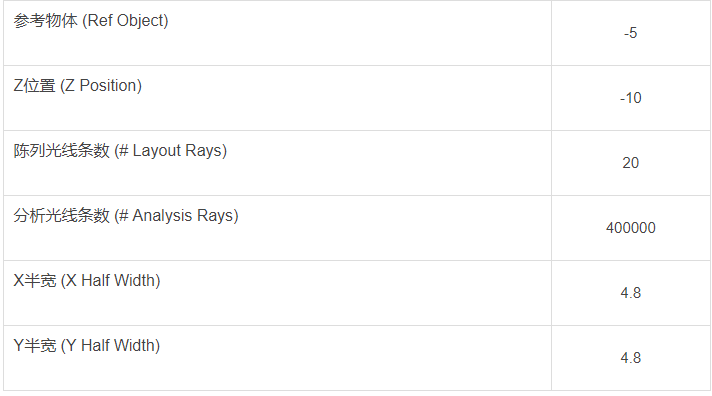This screenshot has height=396, width=712.
Task: Click the Chinese text 参考物体
Action: (45, 20)
